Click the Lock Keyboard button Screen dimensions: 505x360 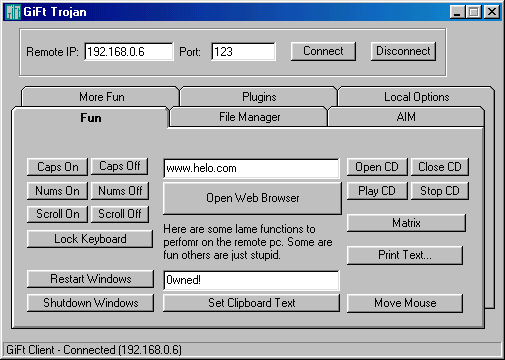(x=90, y=239)
